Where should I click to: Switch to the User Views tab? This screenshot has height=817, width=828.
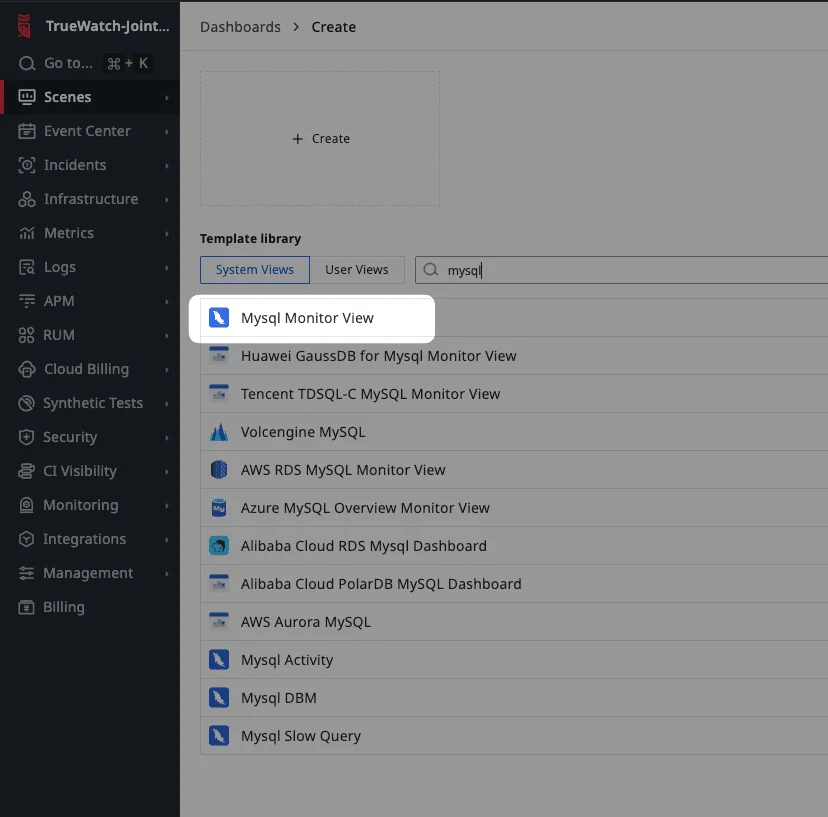[x=357, y=270]
